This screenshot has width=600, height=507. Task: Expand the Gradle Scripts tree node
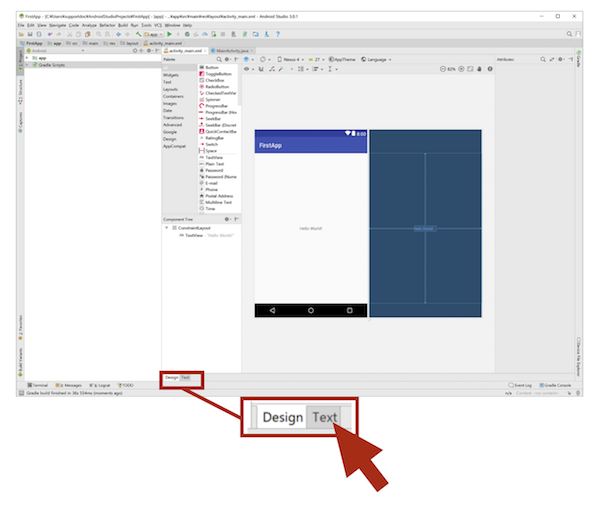coord(27,65)
